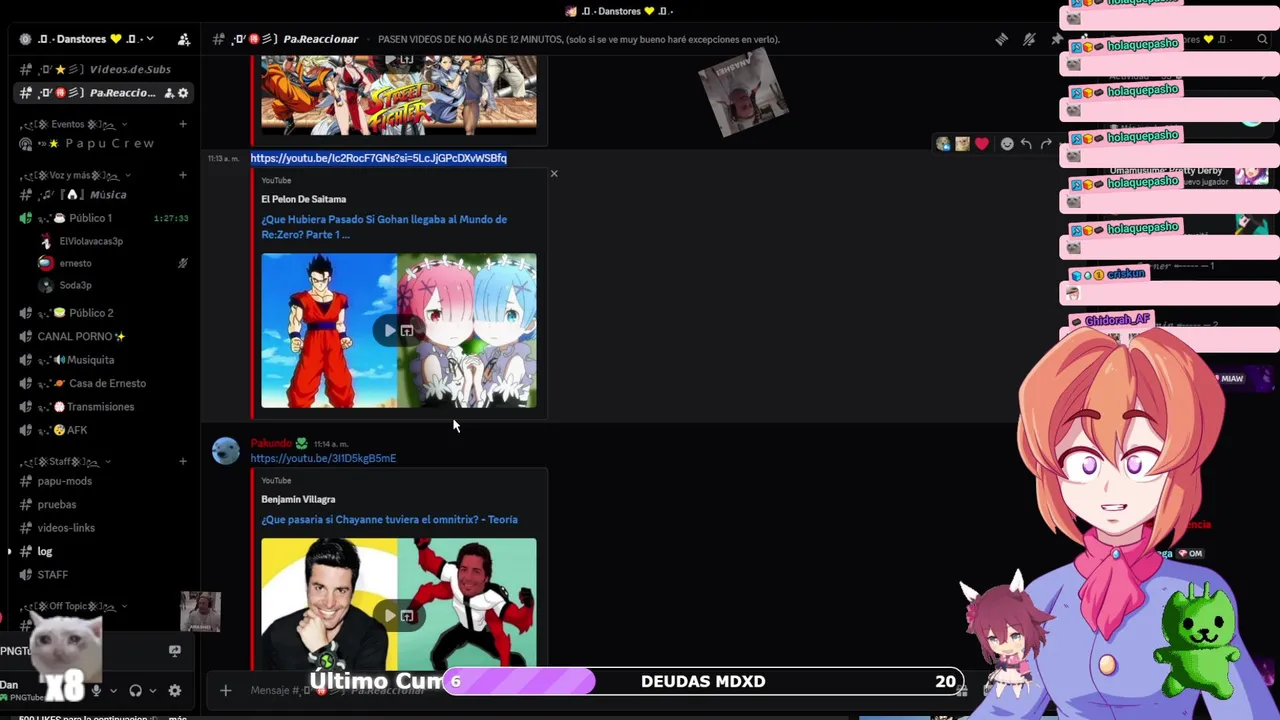
Task: Add first custom emoji quick reaction
Action: pos(943,144)
